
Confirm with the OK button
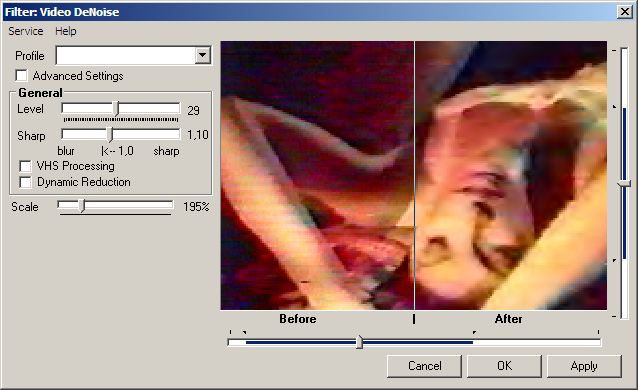[x=505, y=366]
